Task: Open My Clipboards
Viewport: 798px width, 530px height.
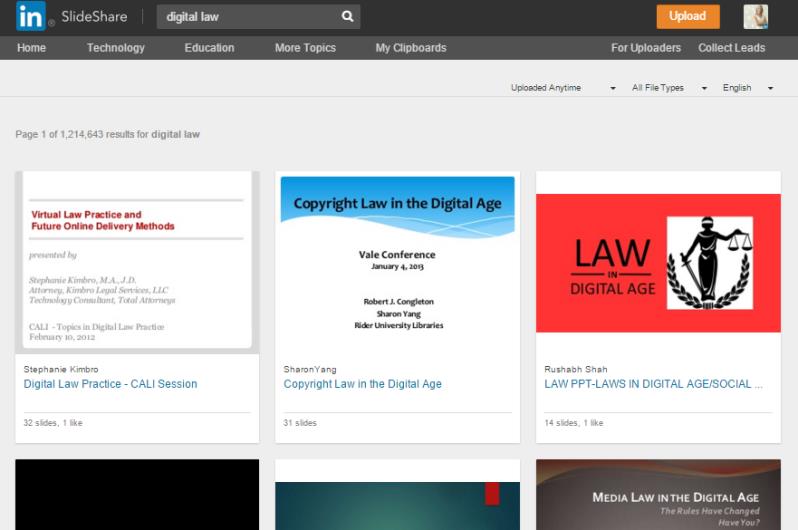Action: [411, 48]
